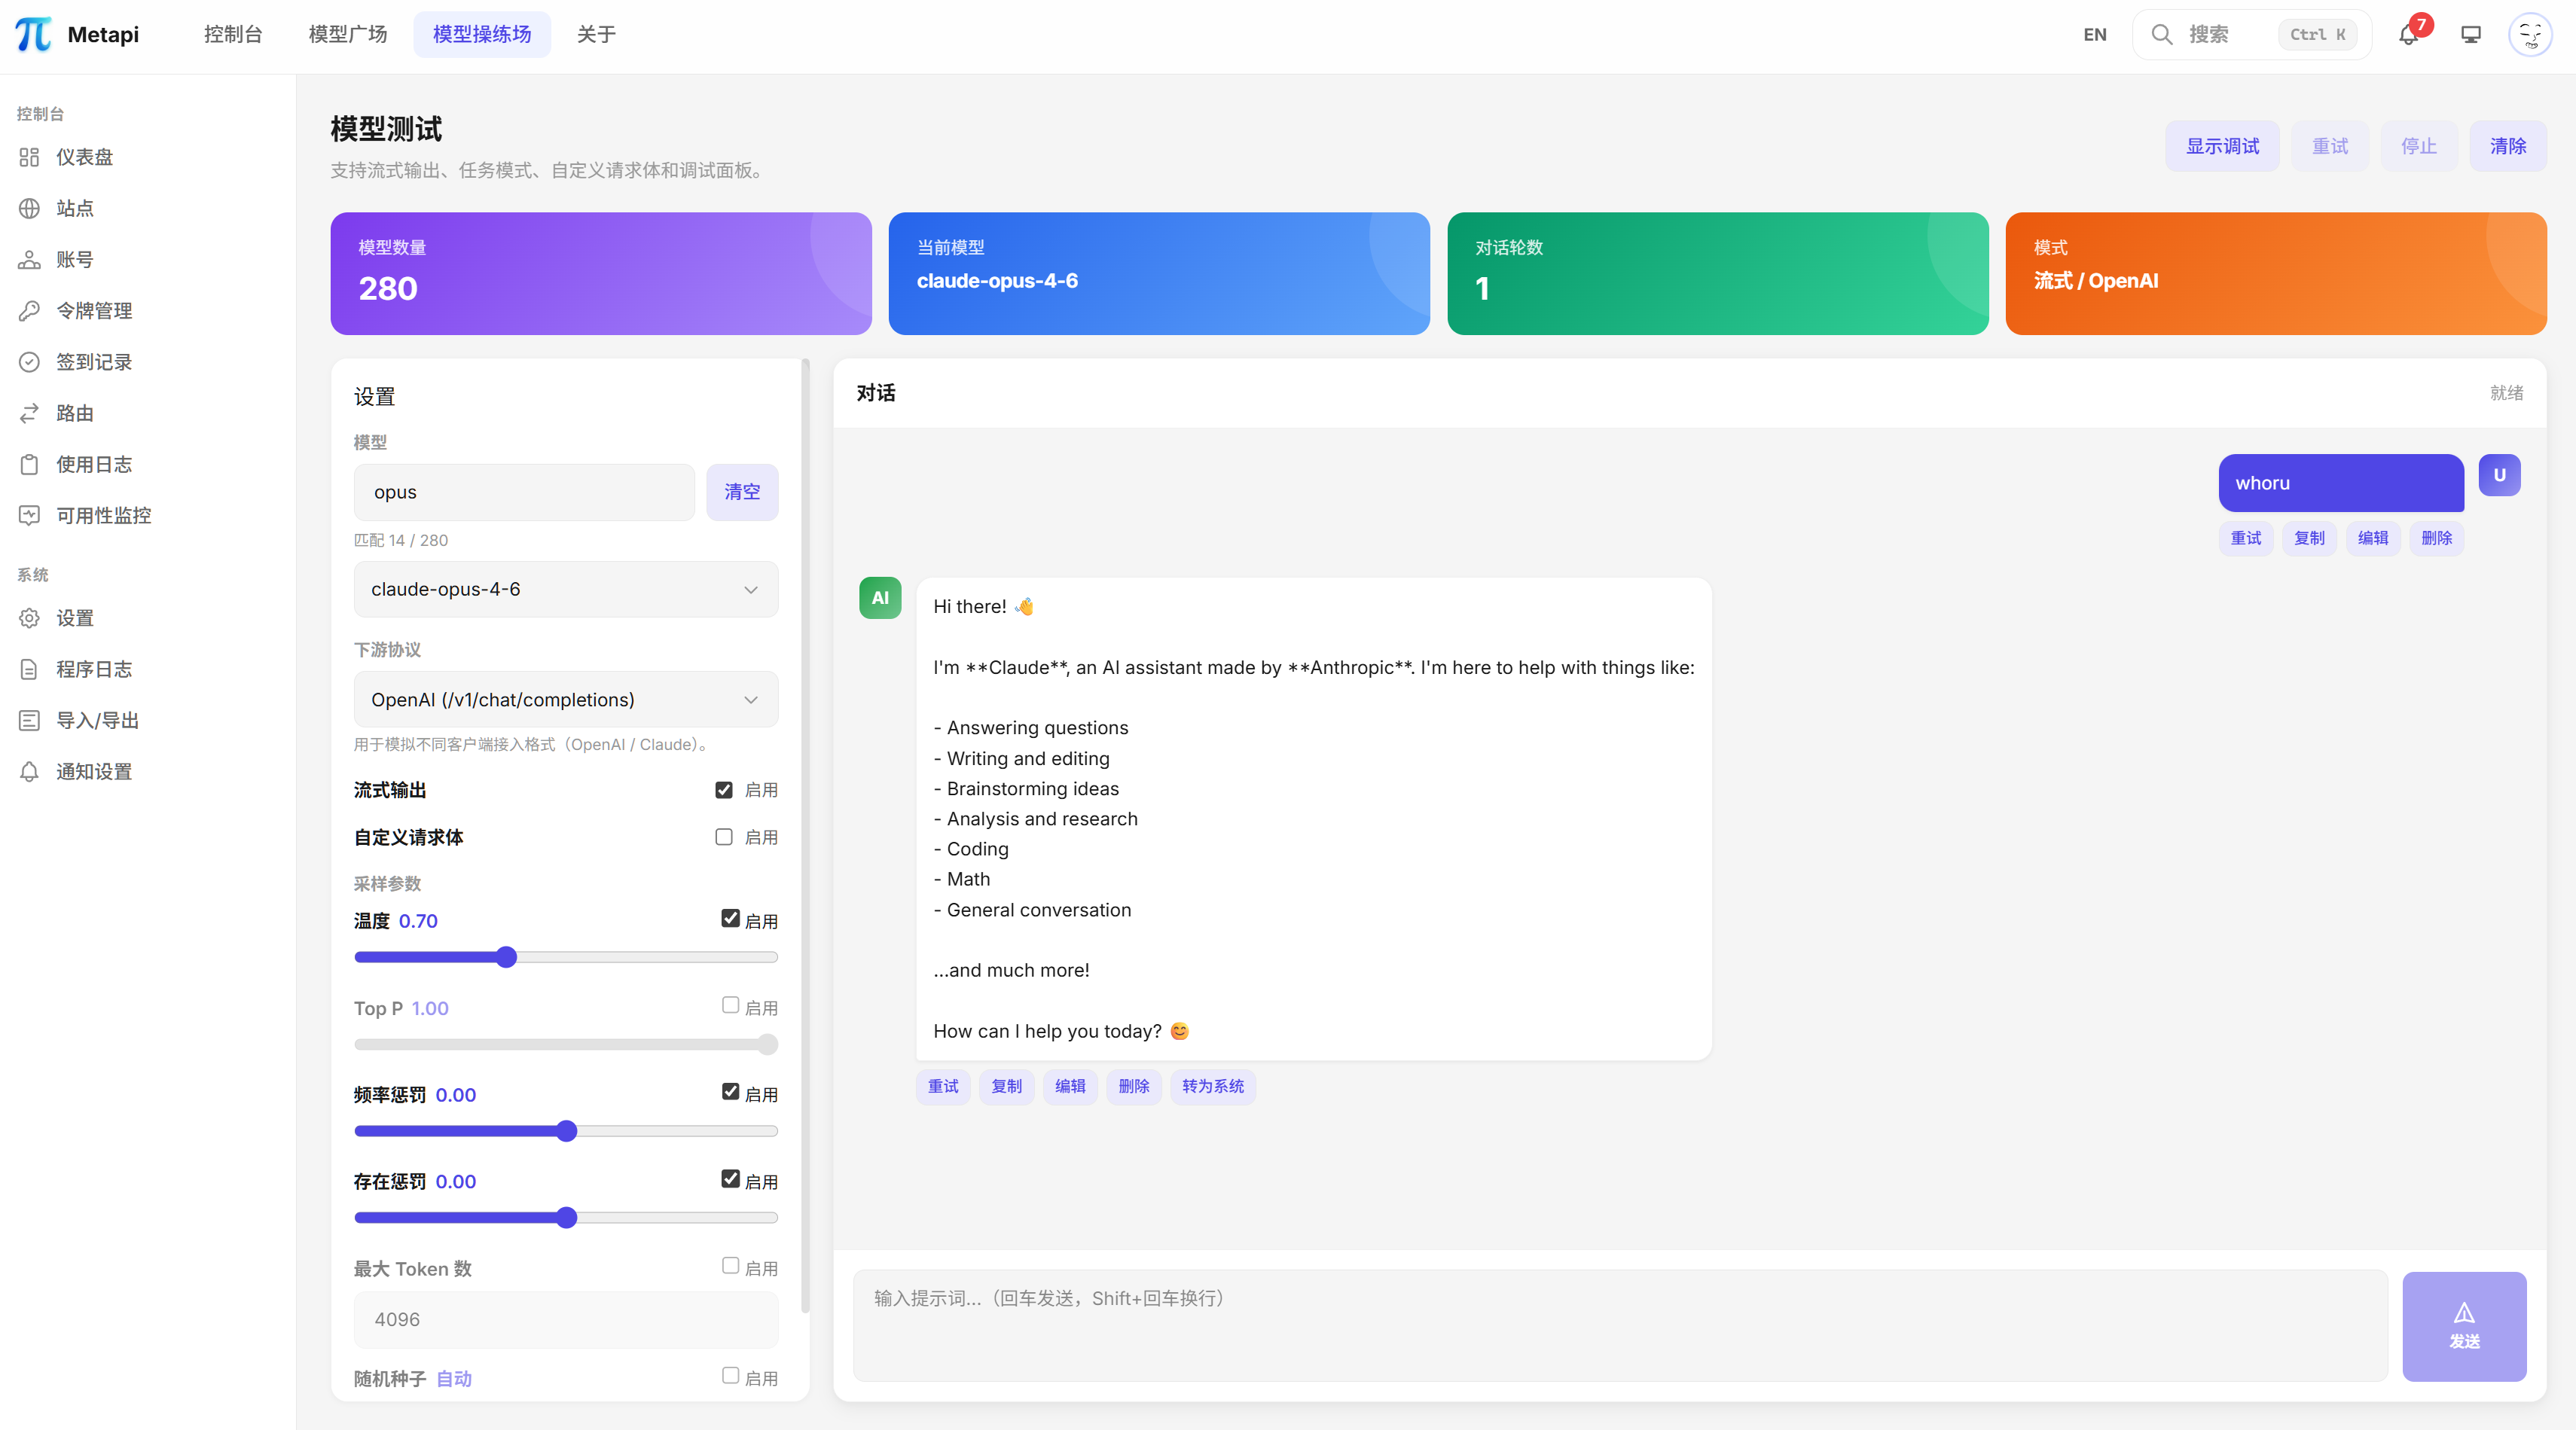Enable the 自定义请求体 checkbox

pyautogui.click(x=724, y=837)
